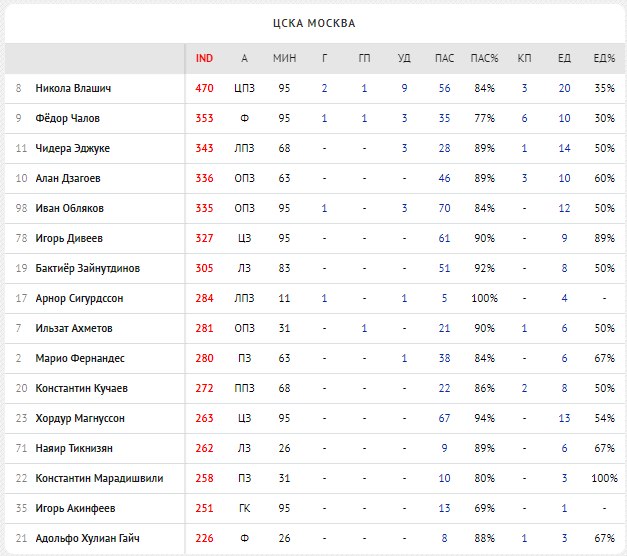Click Зайнутдинов's pass accuracy 92%

[x=484, y=268]
